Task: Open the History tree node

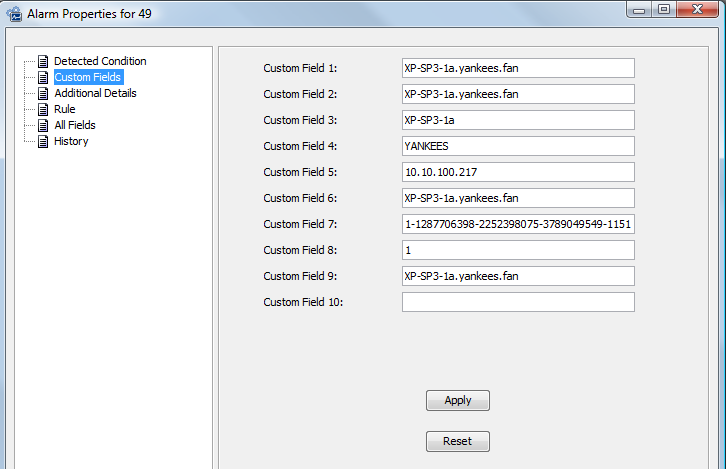Action: (x=71, y=141)
